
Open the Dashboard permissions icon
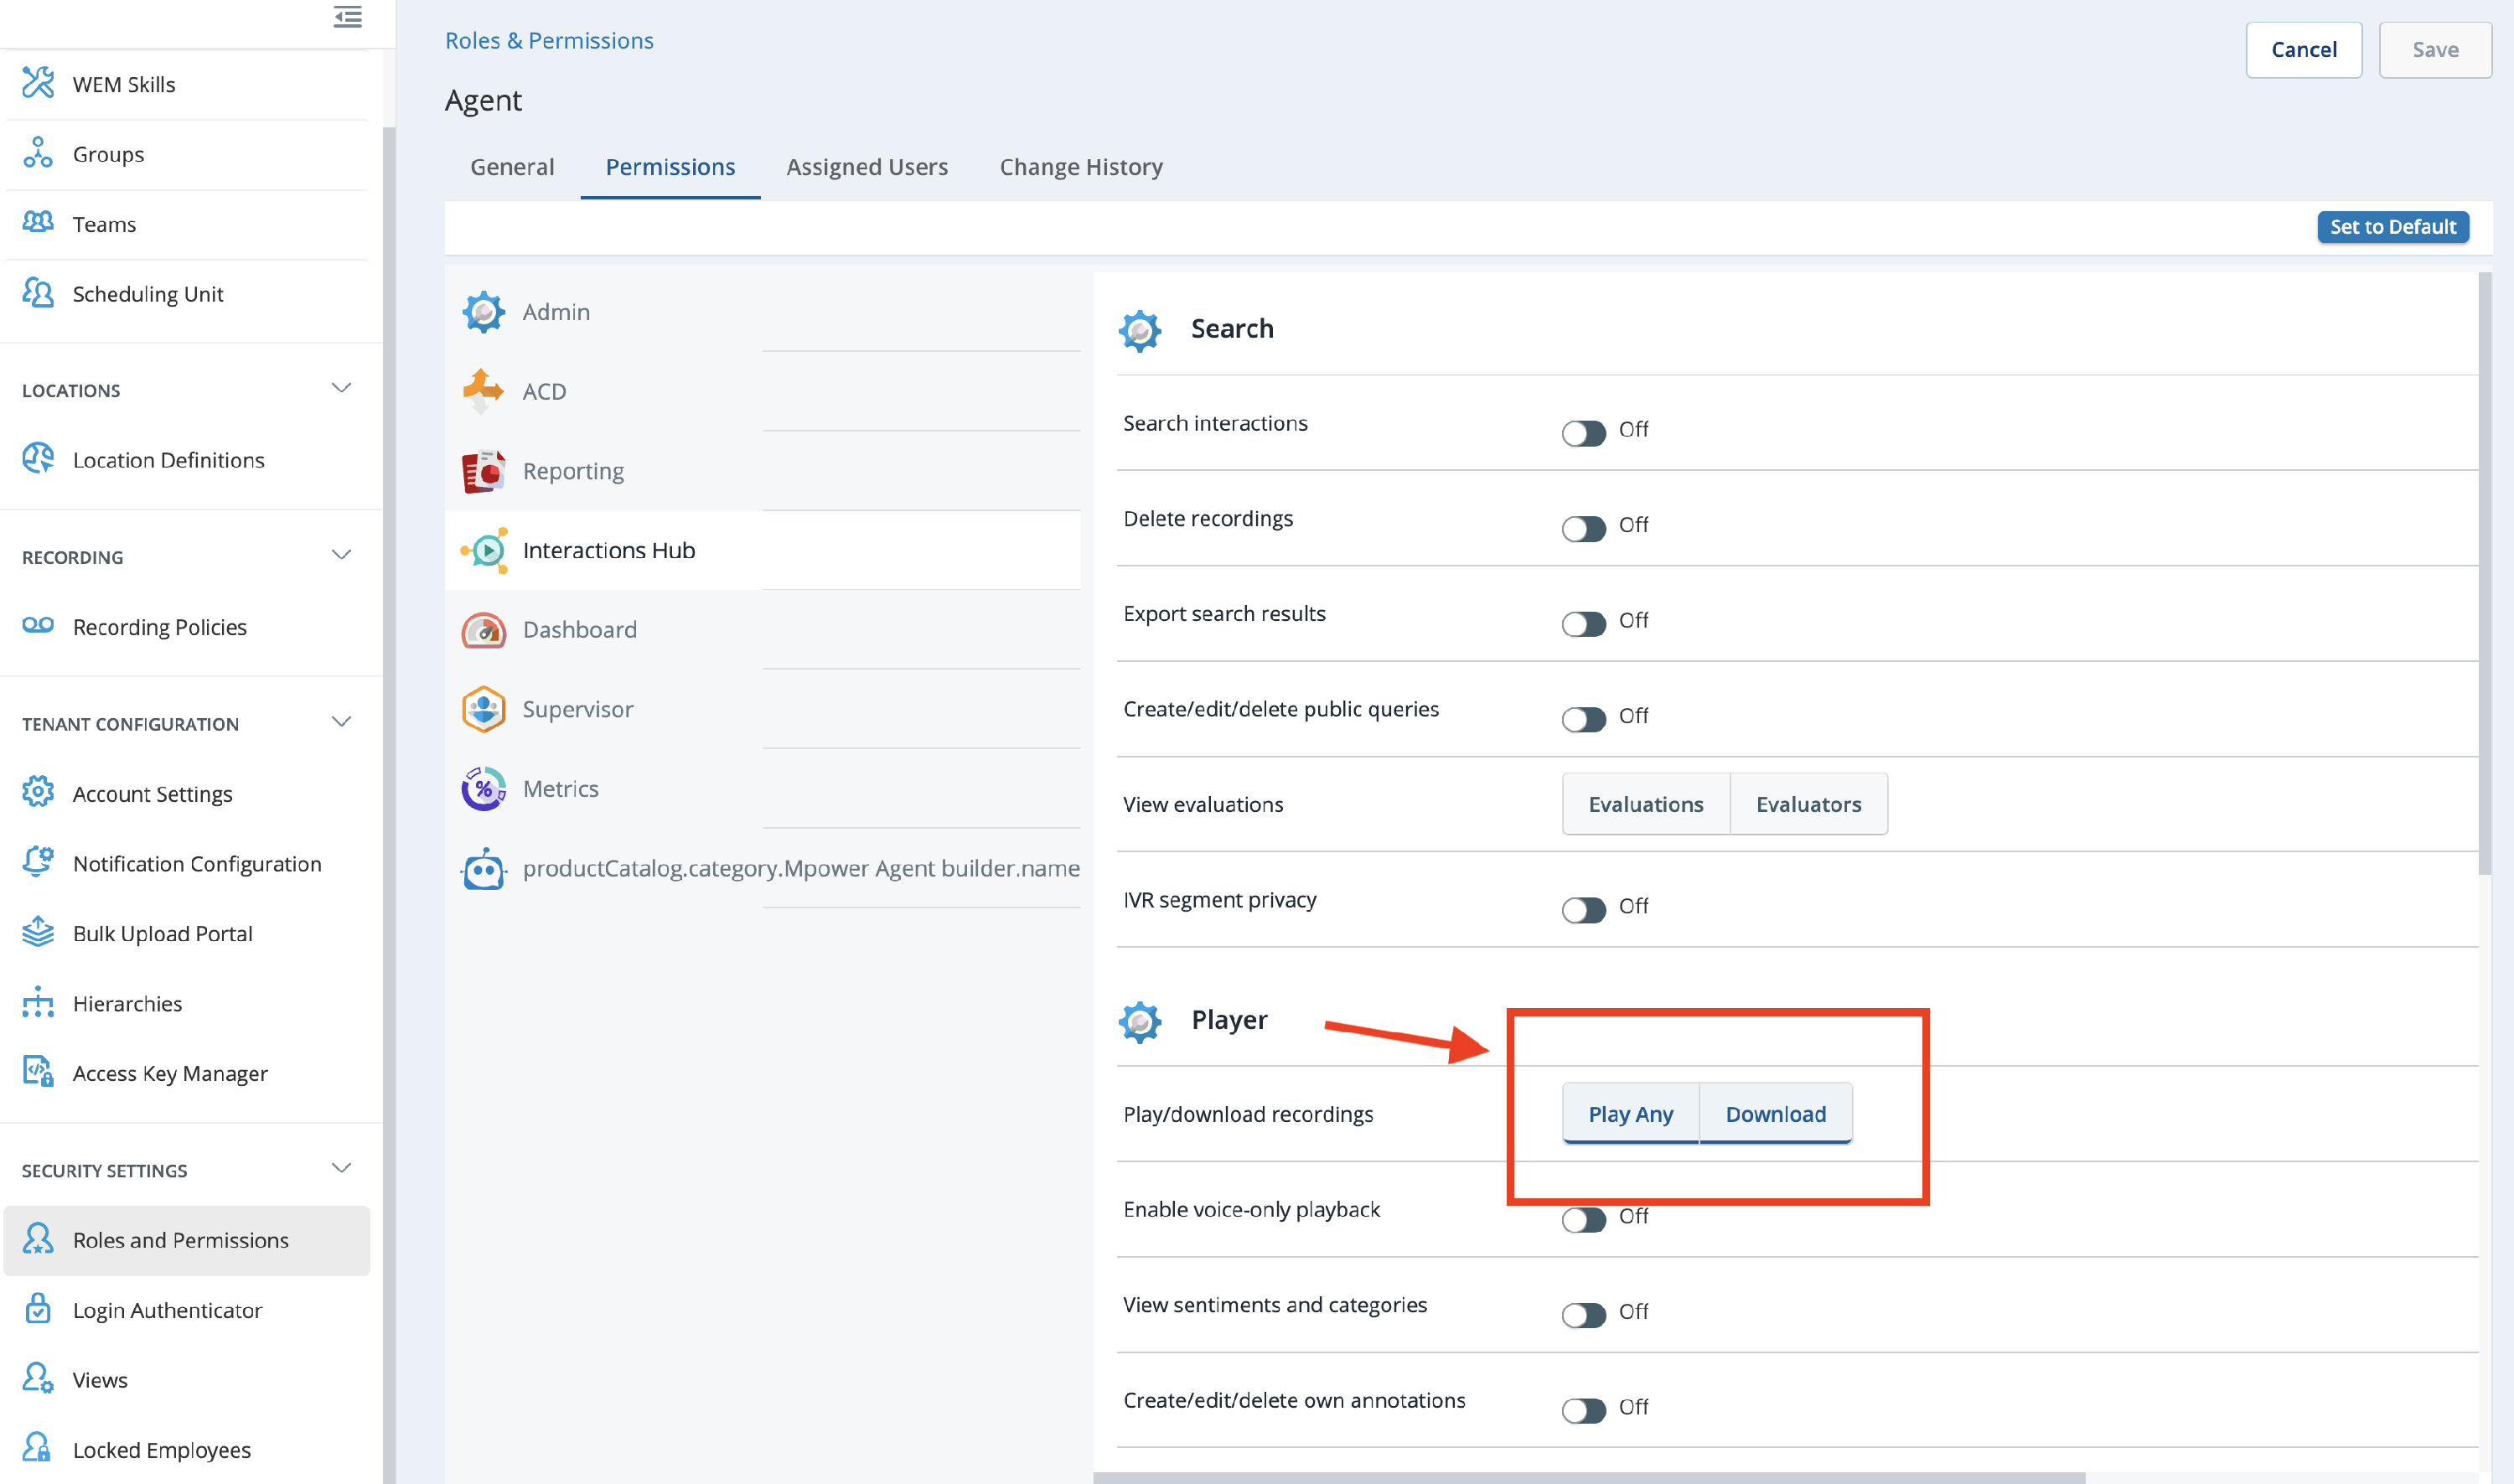click(483, 630)
